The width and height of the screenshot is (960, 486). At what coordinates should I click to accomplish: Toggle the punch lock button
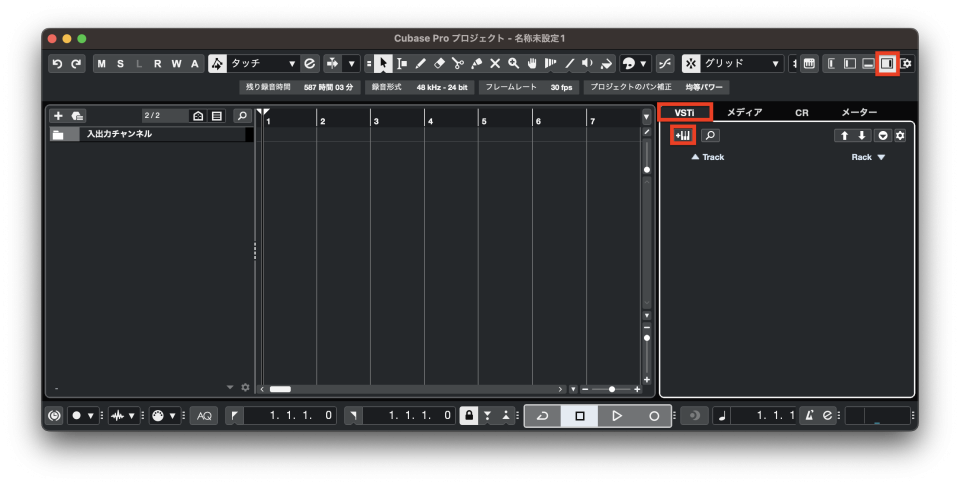click(468, 416)
